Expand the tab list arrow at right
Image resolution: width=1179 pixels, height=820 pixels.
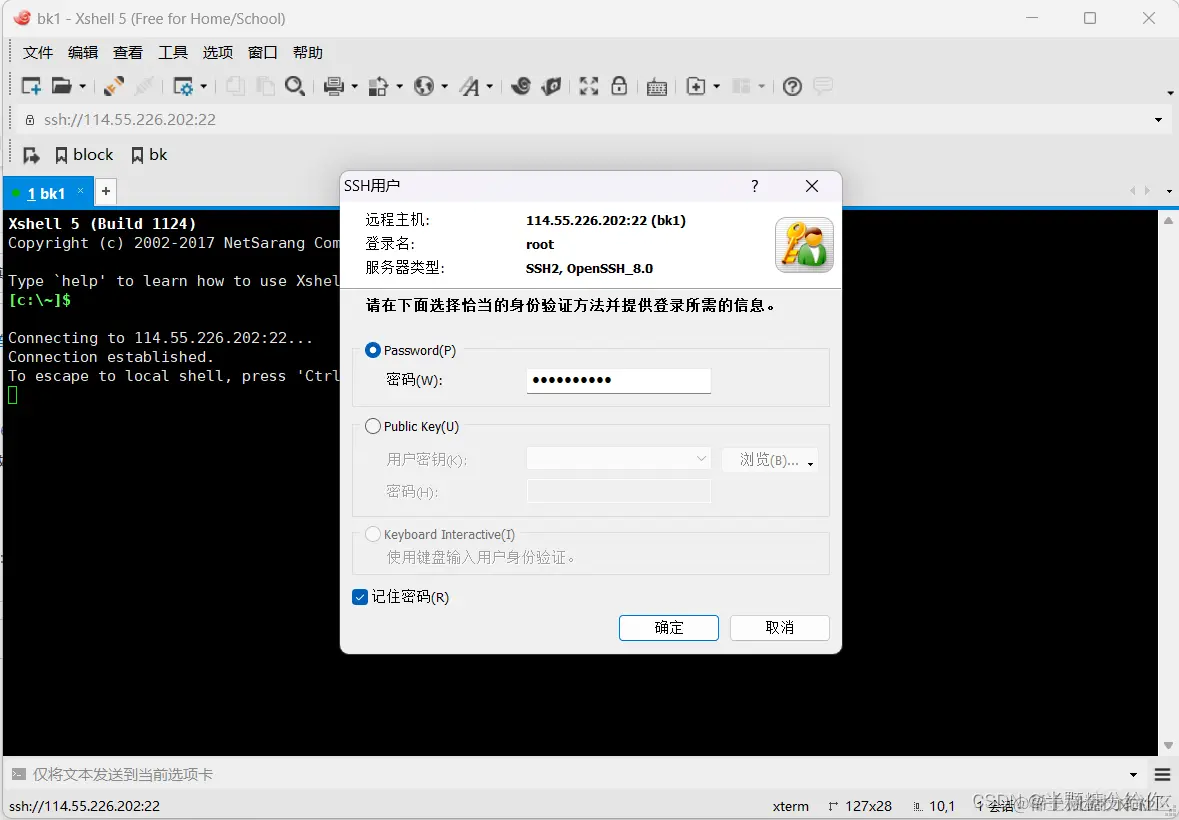click(x=1169, y=192)
